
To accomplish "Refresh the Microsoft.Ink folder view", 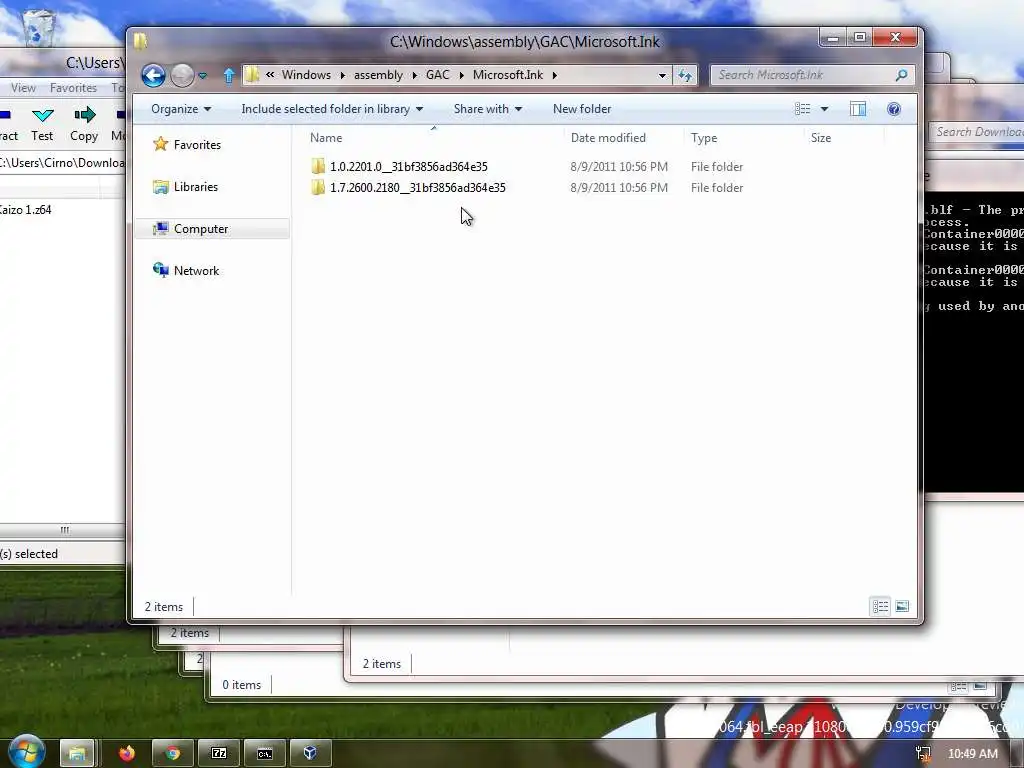I will tap(684, 75).
